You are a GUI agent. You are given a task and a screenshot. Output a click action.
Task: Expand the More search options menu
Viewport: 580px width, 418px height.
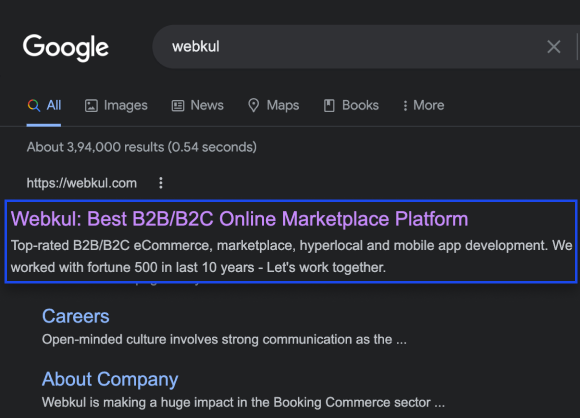pyautogui.click(x=423, y=105)
